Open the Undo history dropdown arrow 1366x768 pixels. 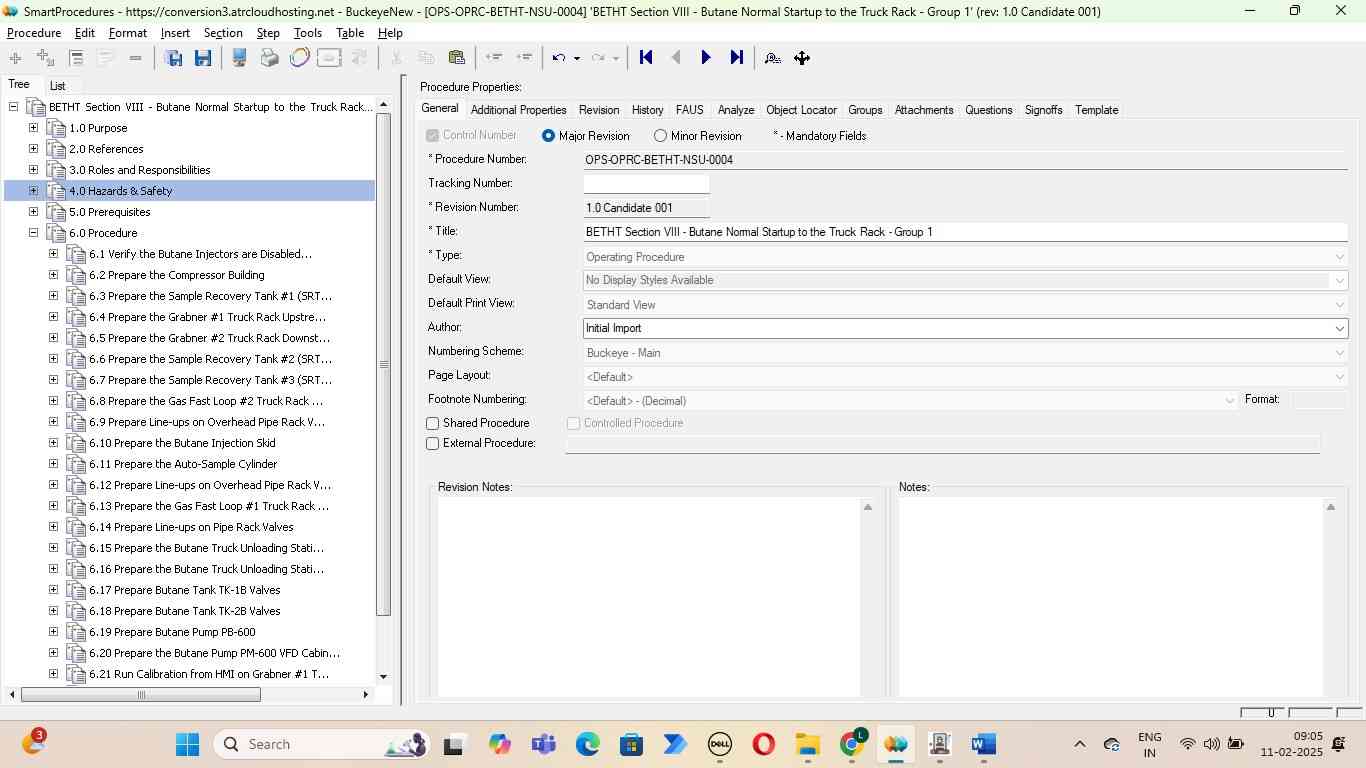pyautogui.click(x=577, y=58)
